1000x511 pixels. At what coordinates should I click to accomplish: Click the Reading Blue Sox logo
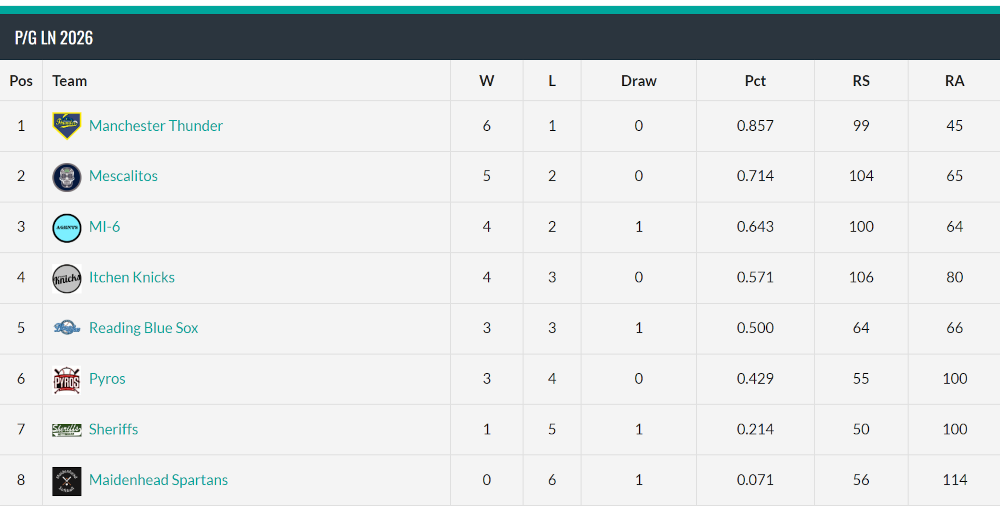(x=66, y=328)
